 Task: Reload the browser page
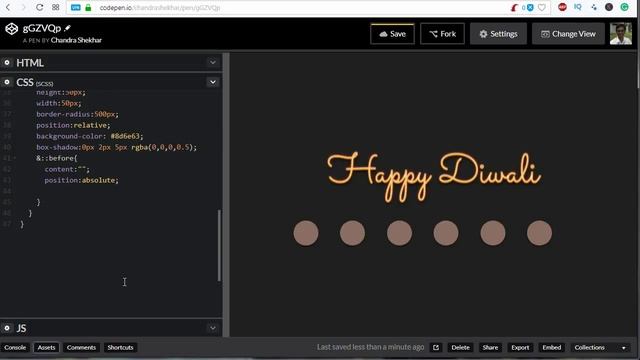39,7
